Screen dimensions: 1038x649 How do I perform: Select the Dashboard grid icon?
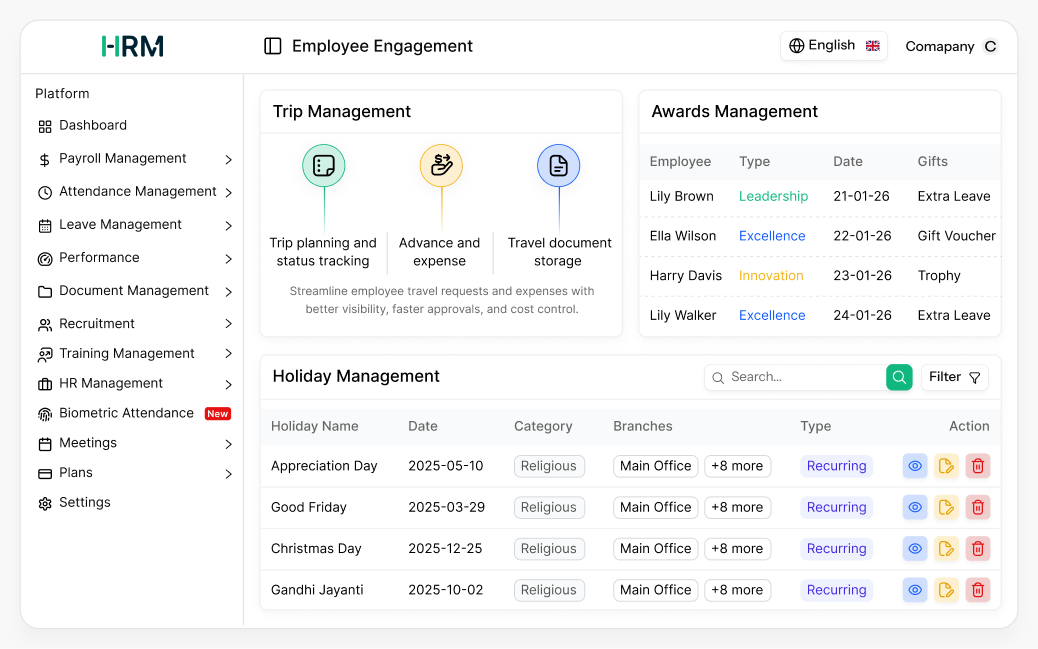45,126
